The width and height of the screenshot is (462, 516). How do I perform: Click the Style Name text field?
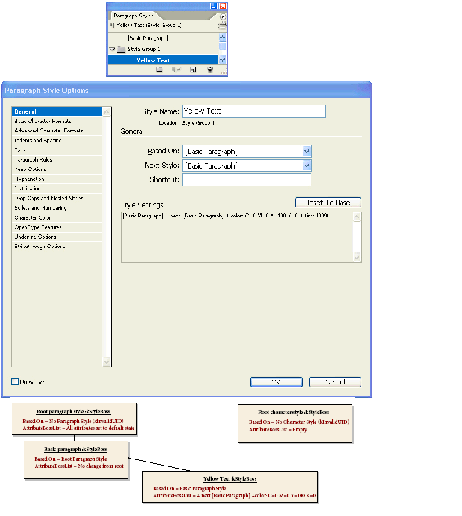(x=254, y=111)
